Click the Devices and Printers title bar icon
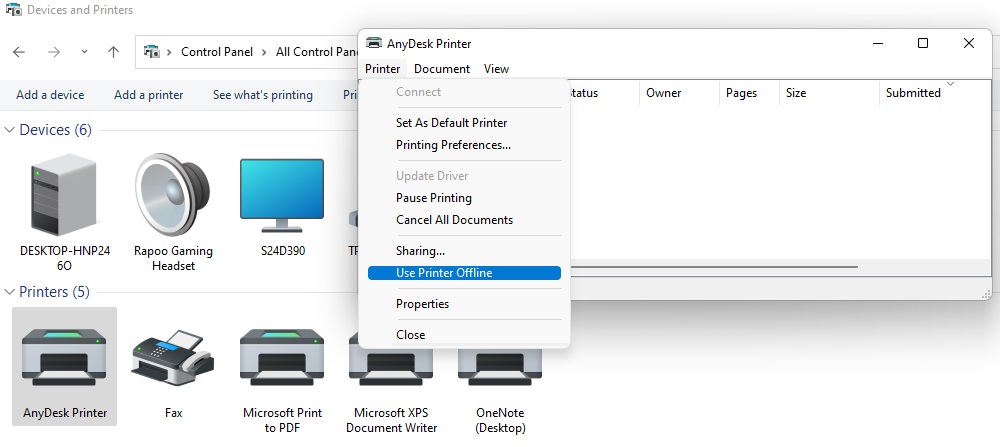The height and width of the screenshot is (447, 1000). pyautogui.click(x=13, y=10)
